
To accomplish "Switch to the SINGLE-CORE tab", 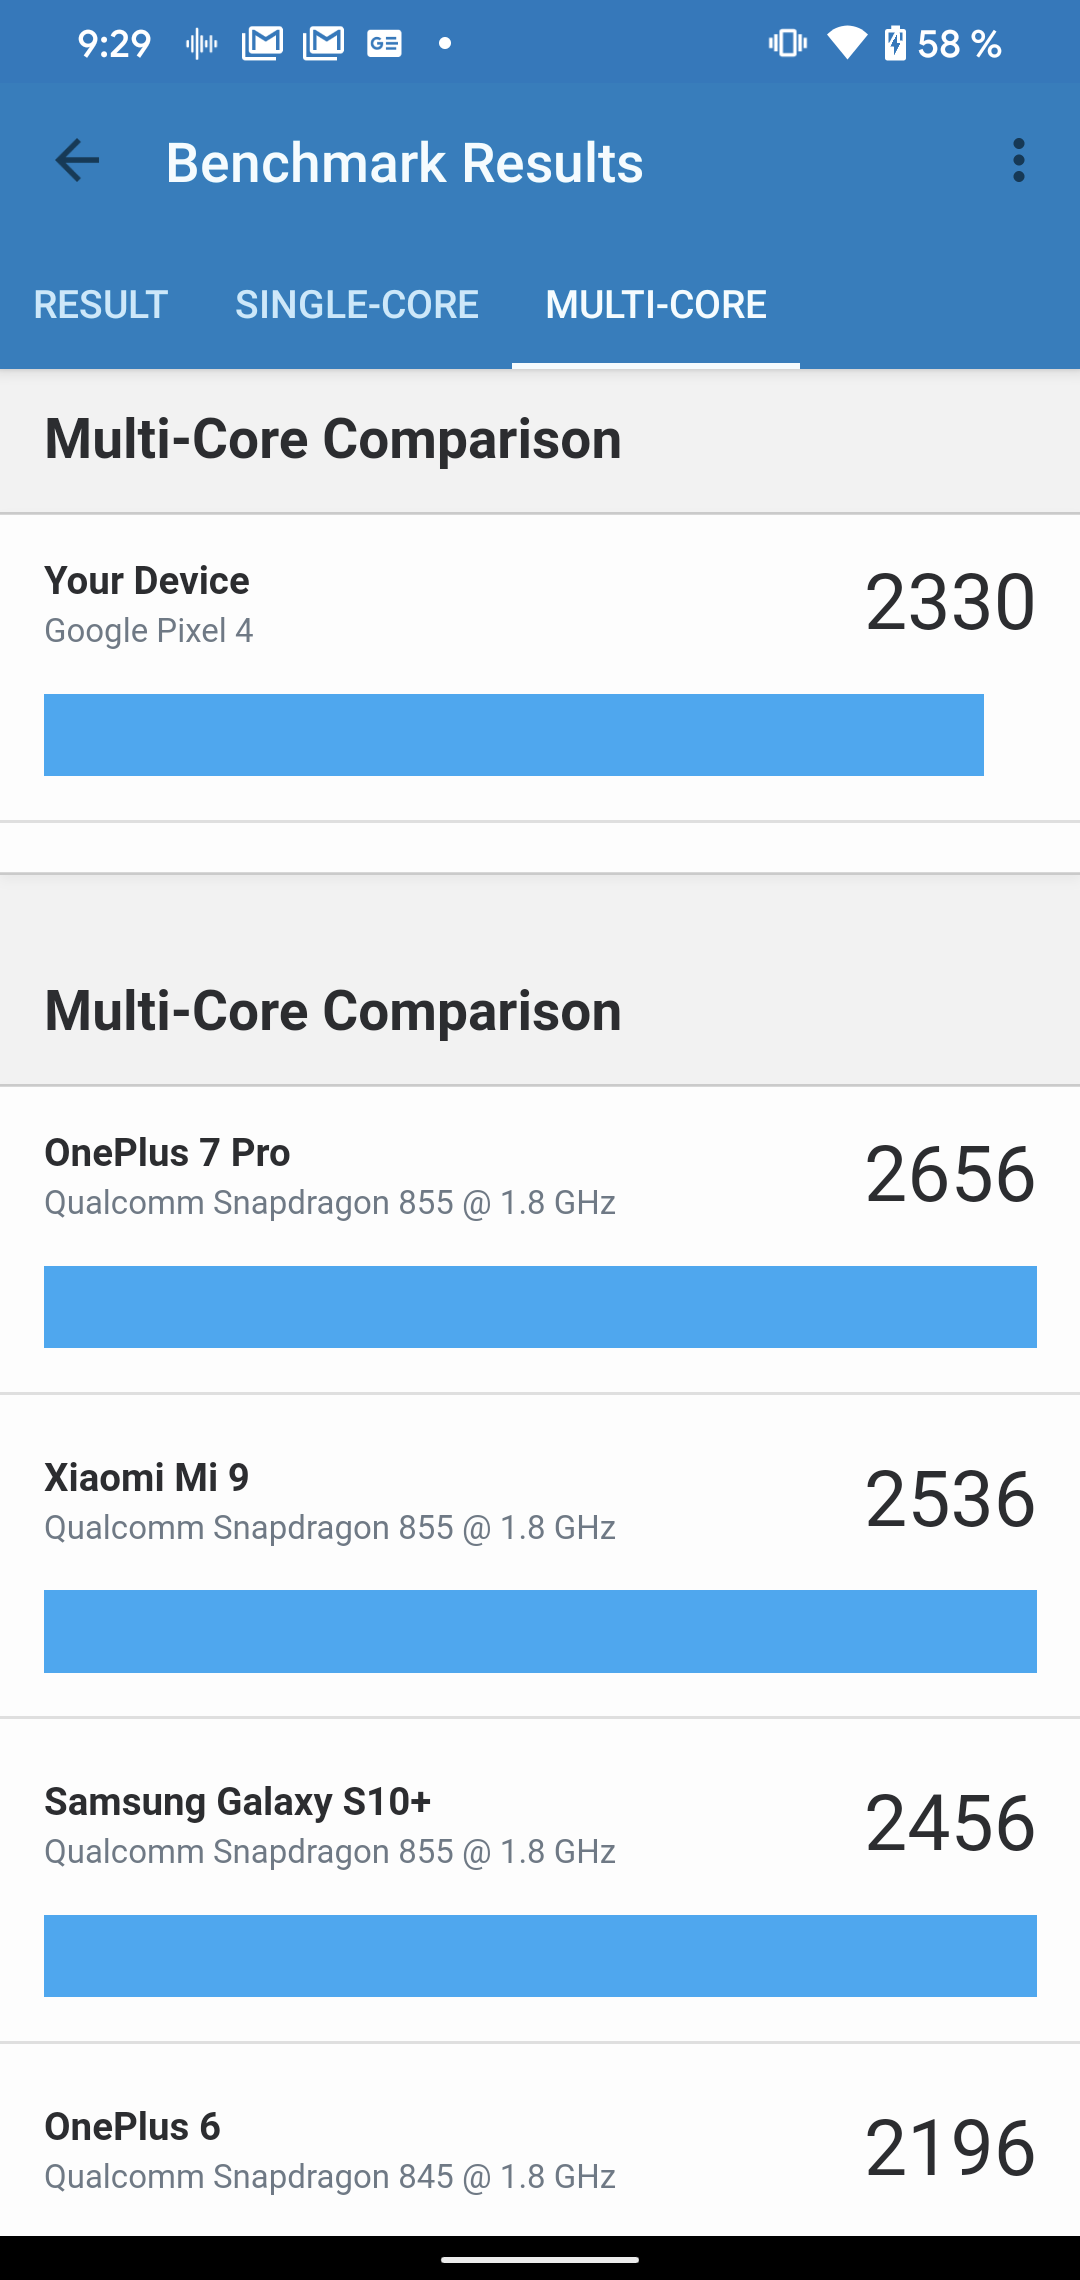I will [x=357, y=305].
